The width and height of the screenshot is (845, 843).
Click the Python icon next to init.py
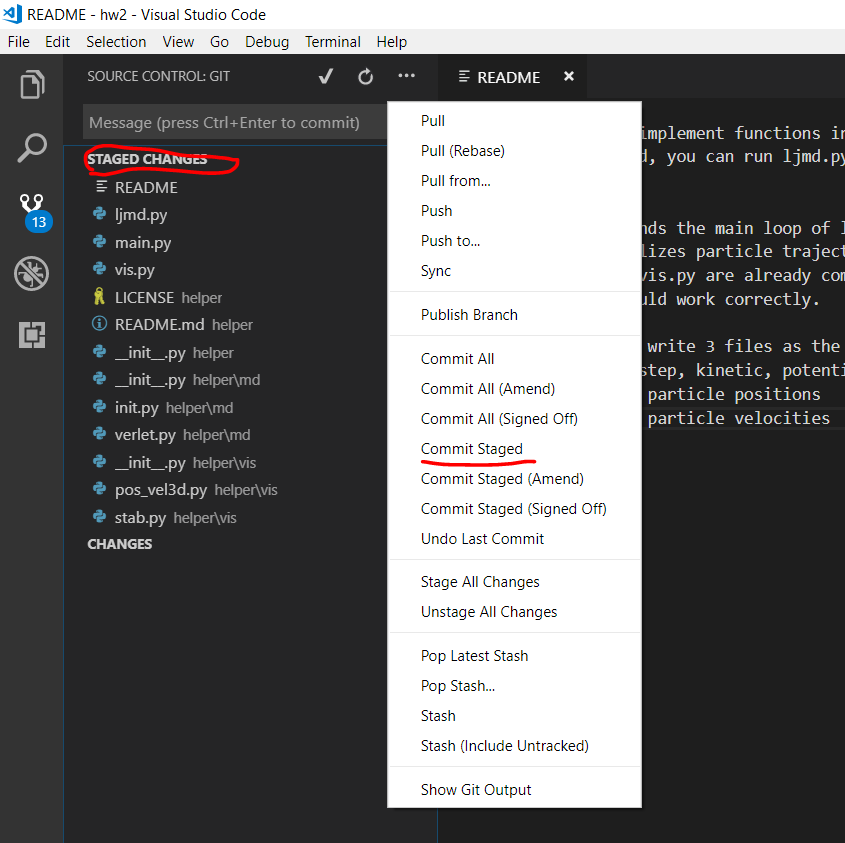[100, 406]
